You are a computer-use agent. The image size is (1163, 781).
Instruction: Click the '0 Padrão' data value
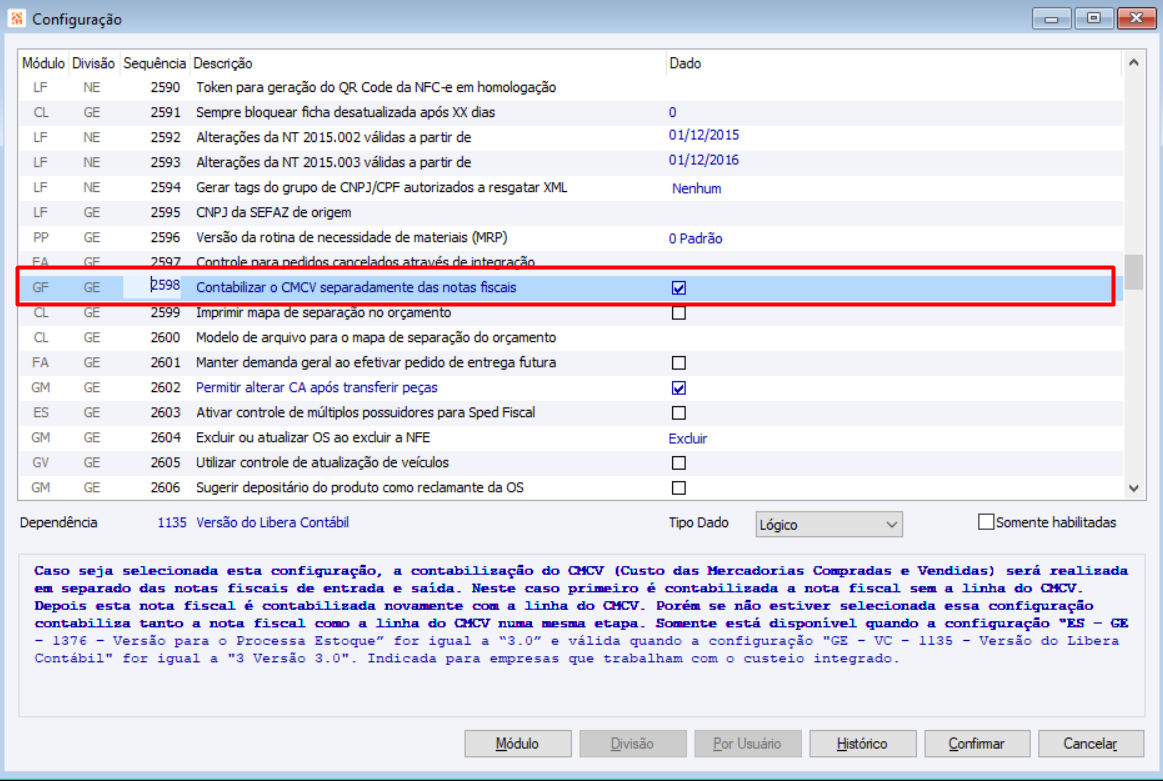[696, 238]
